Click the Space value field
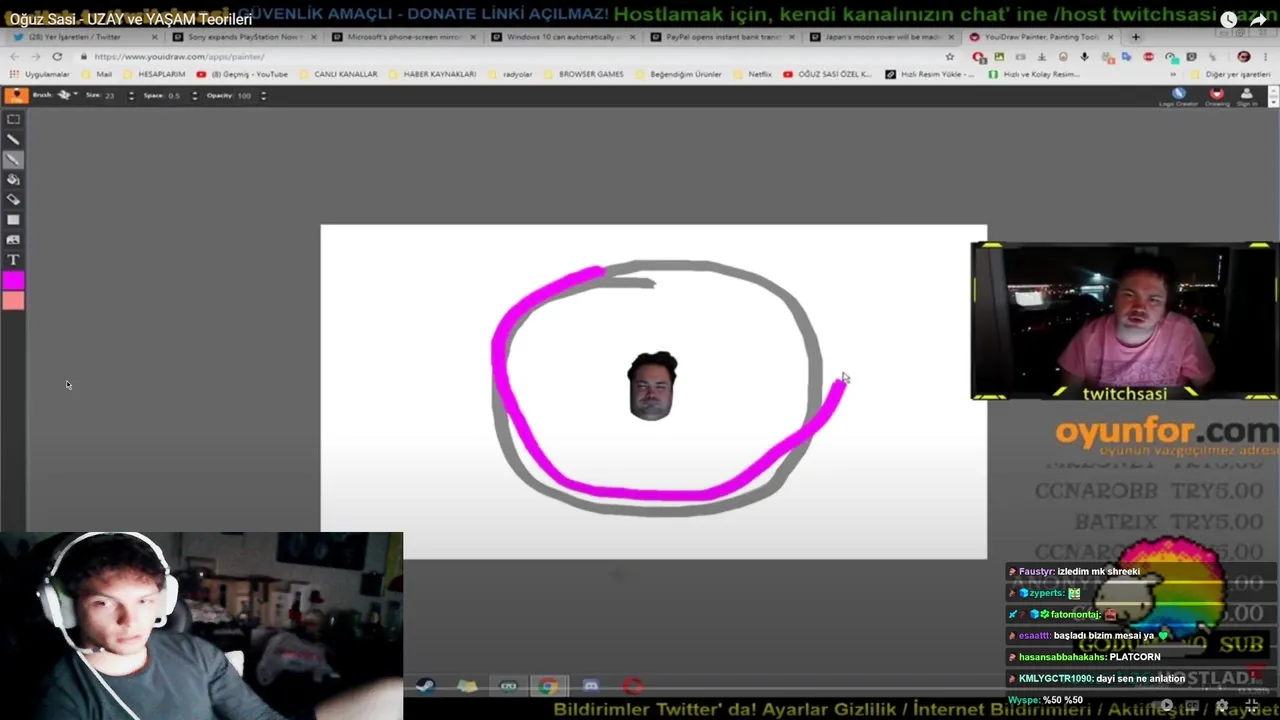 tap(174, 95)
